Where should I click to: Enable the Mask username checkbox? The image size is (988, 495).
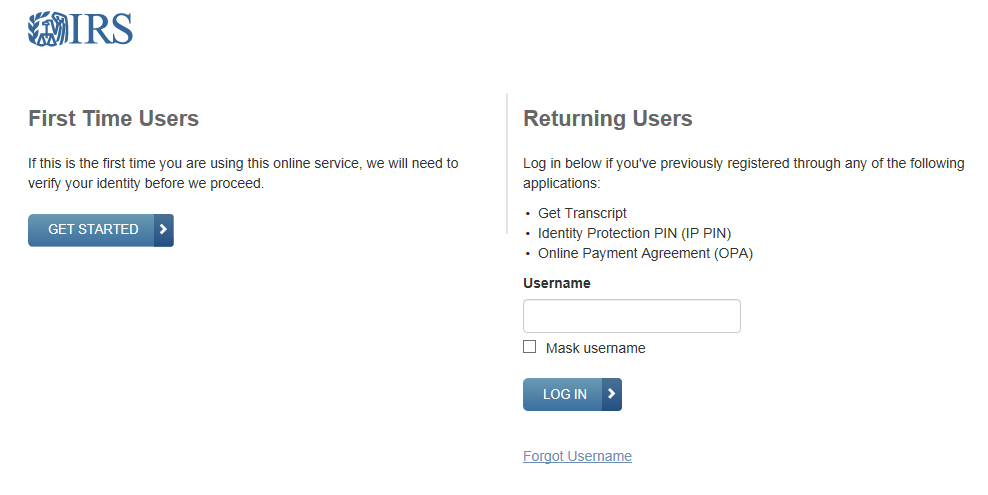click(x=530, y=347)
